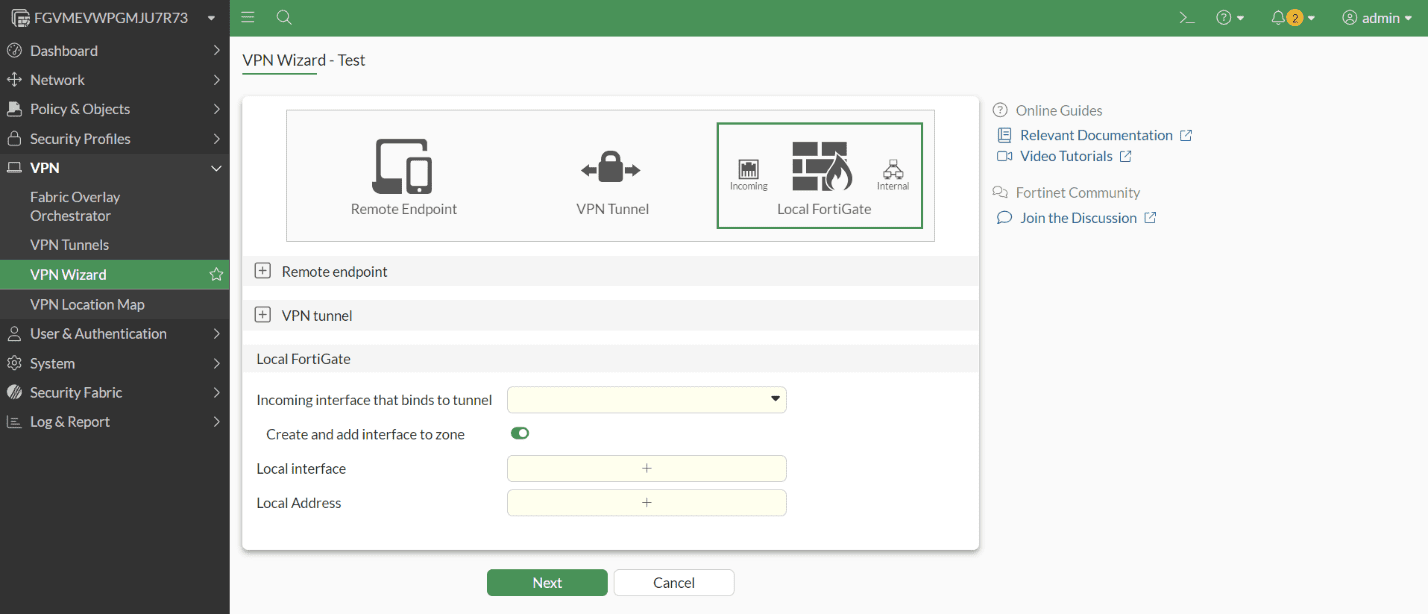Open Join the Discussion link
1428x614 pixels.
point(1078,218)
